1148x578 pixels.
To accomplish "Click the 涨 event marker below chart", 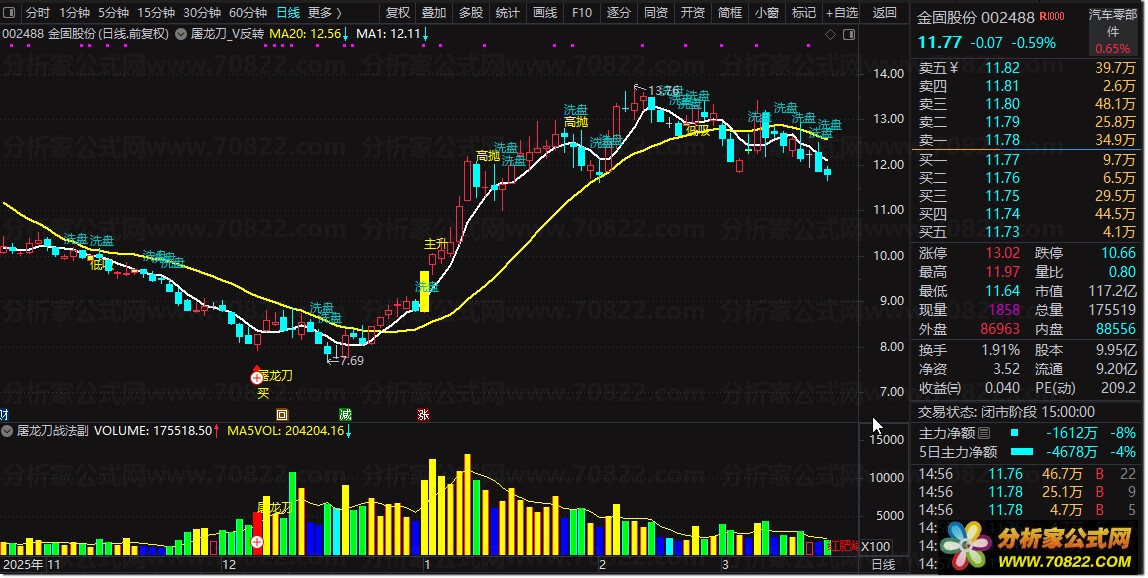I will (423, 415).
